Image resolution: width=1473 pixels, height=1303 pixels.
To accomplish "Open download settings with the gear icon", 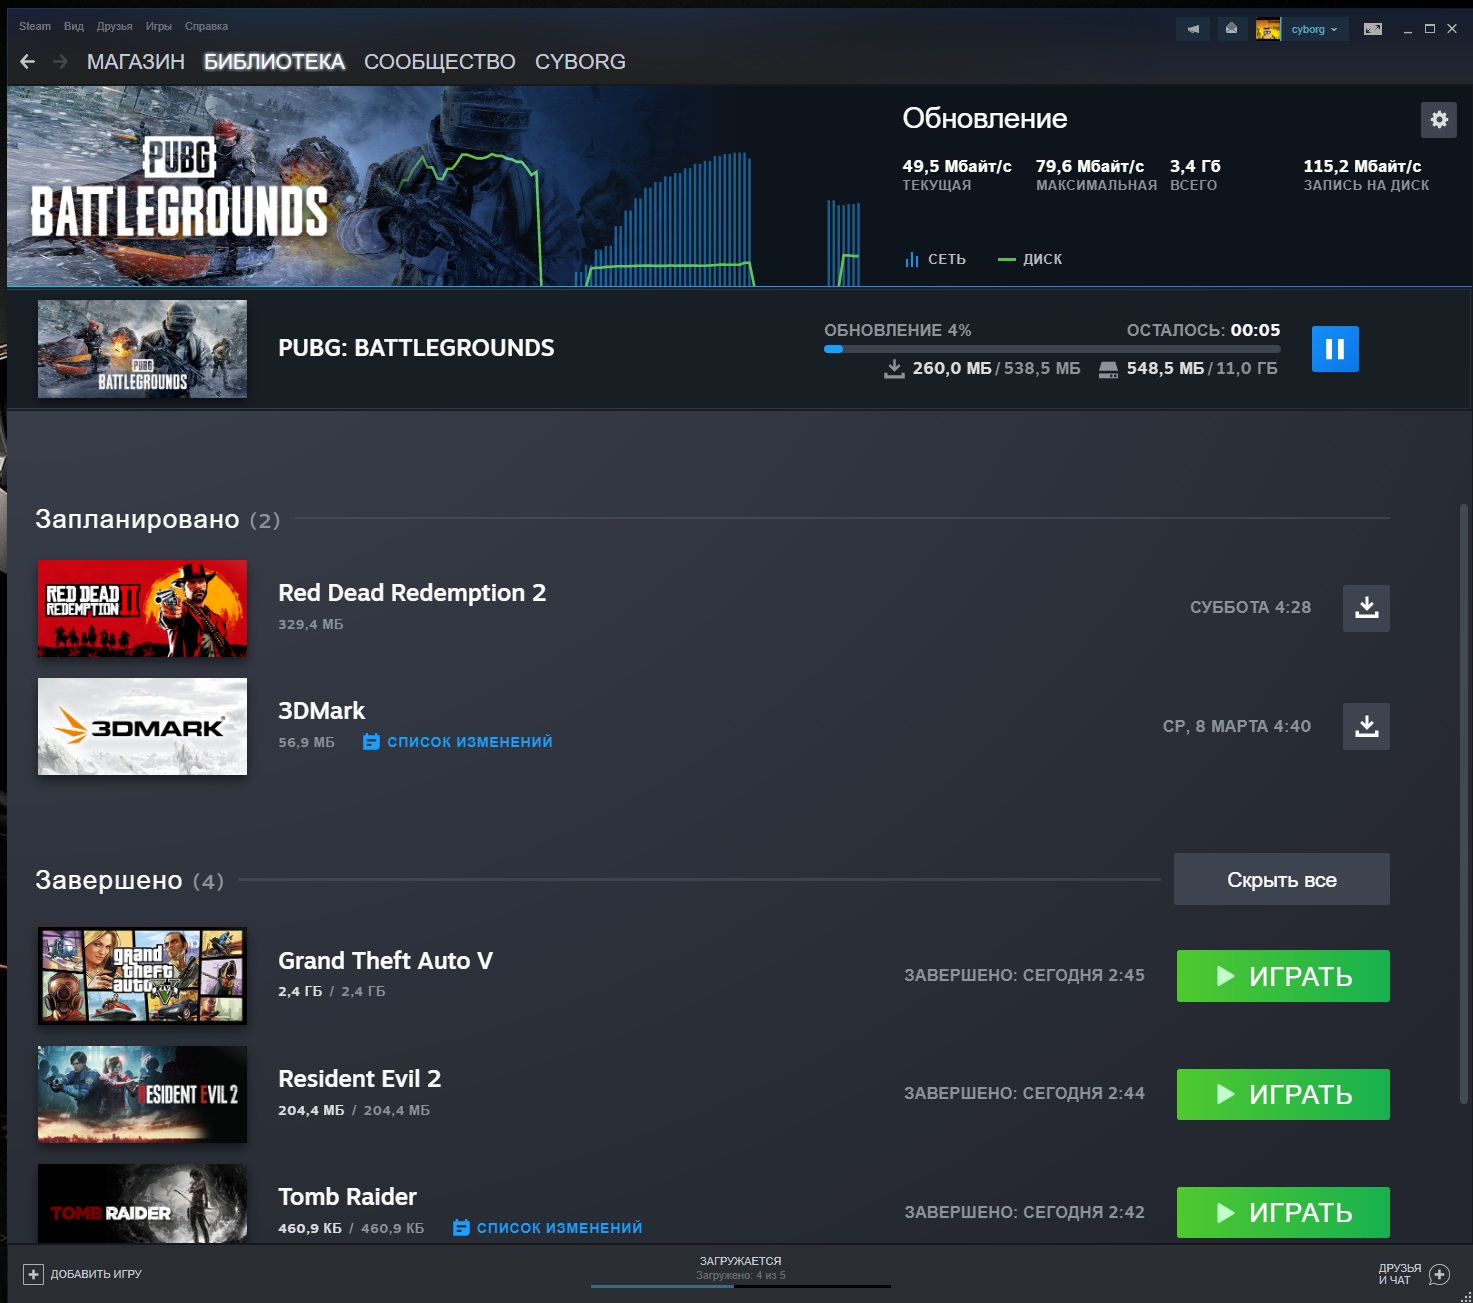I will 1439,120.
